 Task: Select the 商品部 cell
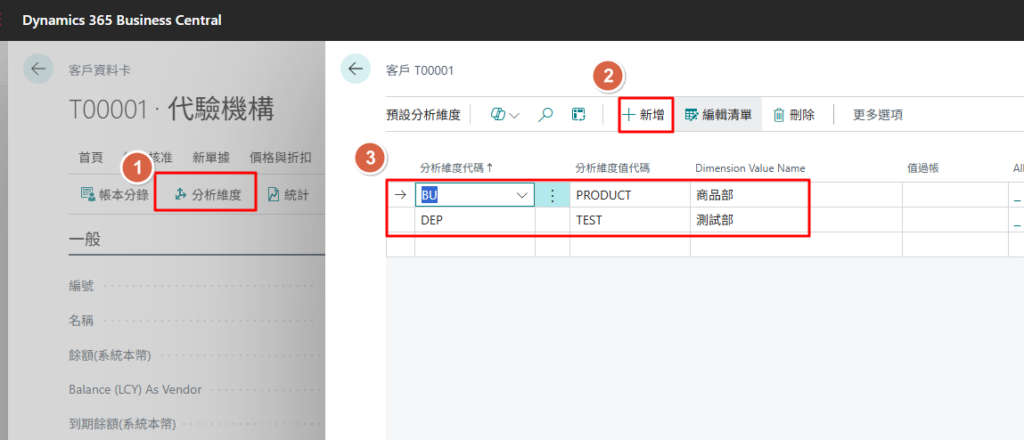pyautogui.click(x=795, y=195)
